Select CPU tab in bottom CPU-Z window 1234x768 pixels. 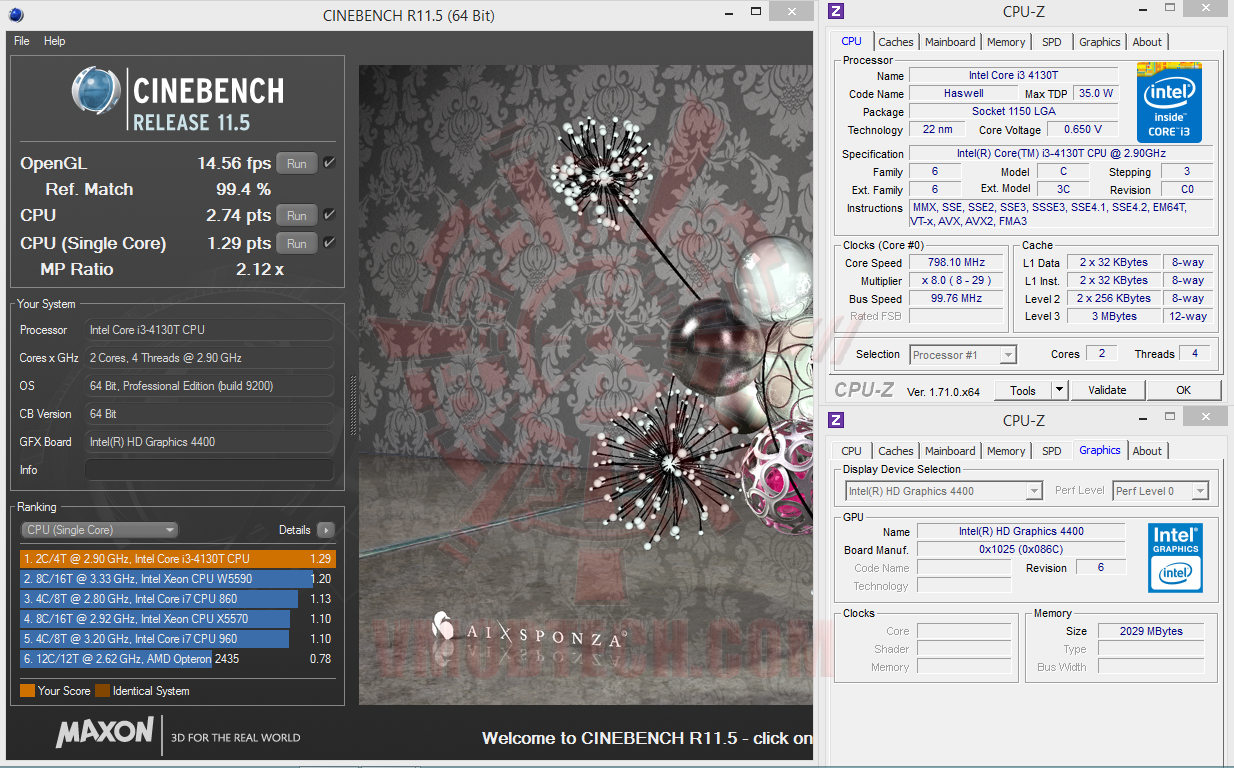tap(851, 451)
